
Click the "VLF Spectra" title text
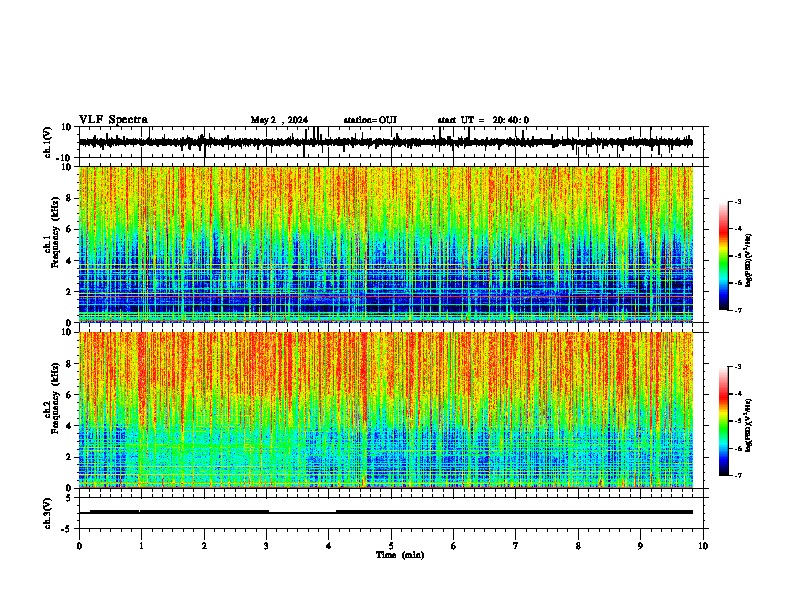click(113, 120)
